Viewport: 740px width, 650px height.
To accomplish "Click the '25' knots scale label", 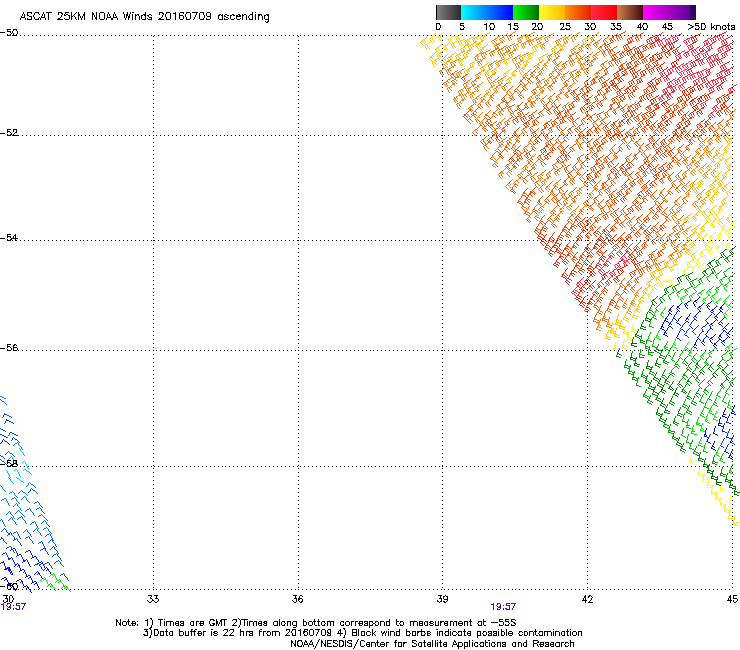I will [565, 27].
